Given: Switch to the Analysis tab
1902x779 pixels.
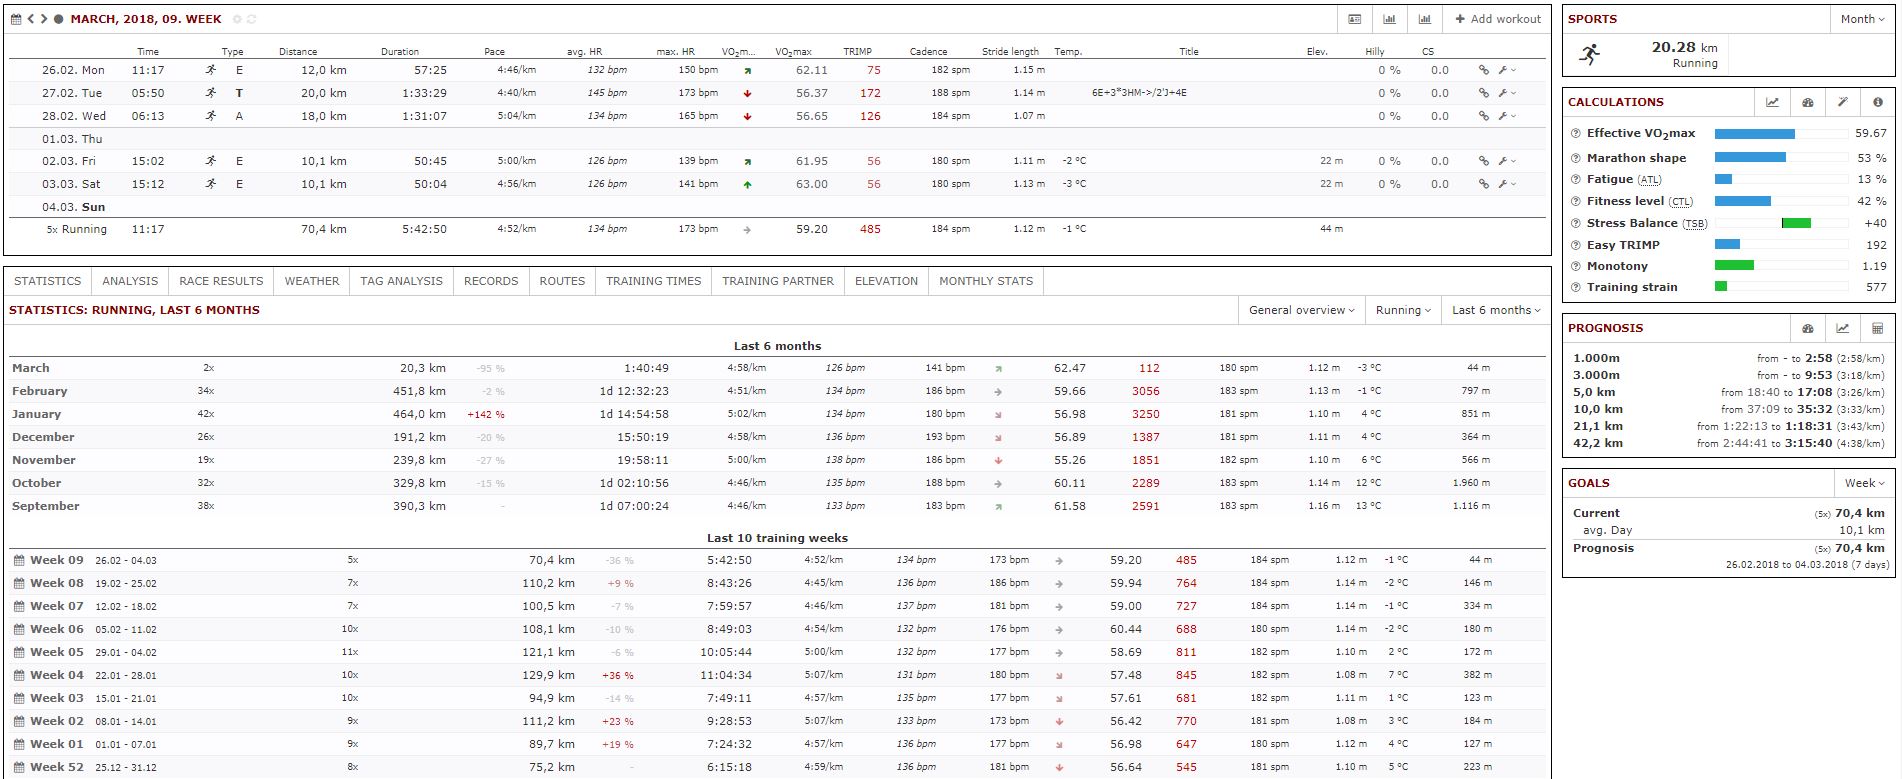Looking at the screenshot, I should 130,281.
